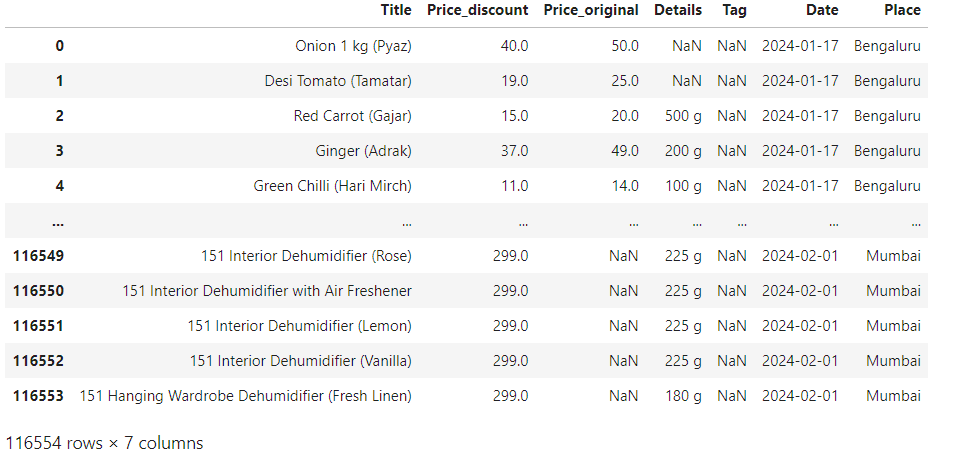
Task: Select the Tag column header
Action: [x=735, y=10]
